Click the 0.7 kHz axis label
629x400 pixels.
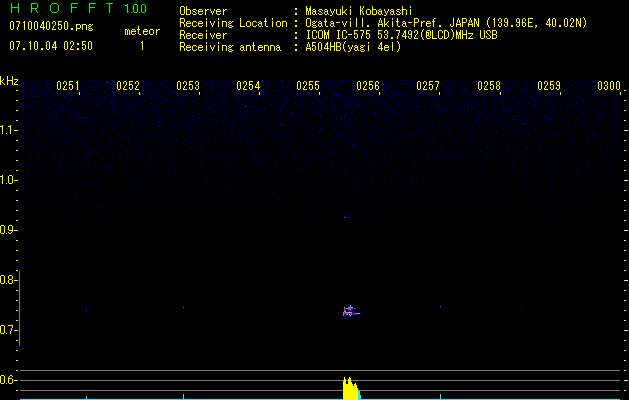[x=8, y=330]
